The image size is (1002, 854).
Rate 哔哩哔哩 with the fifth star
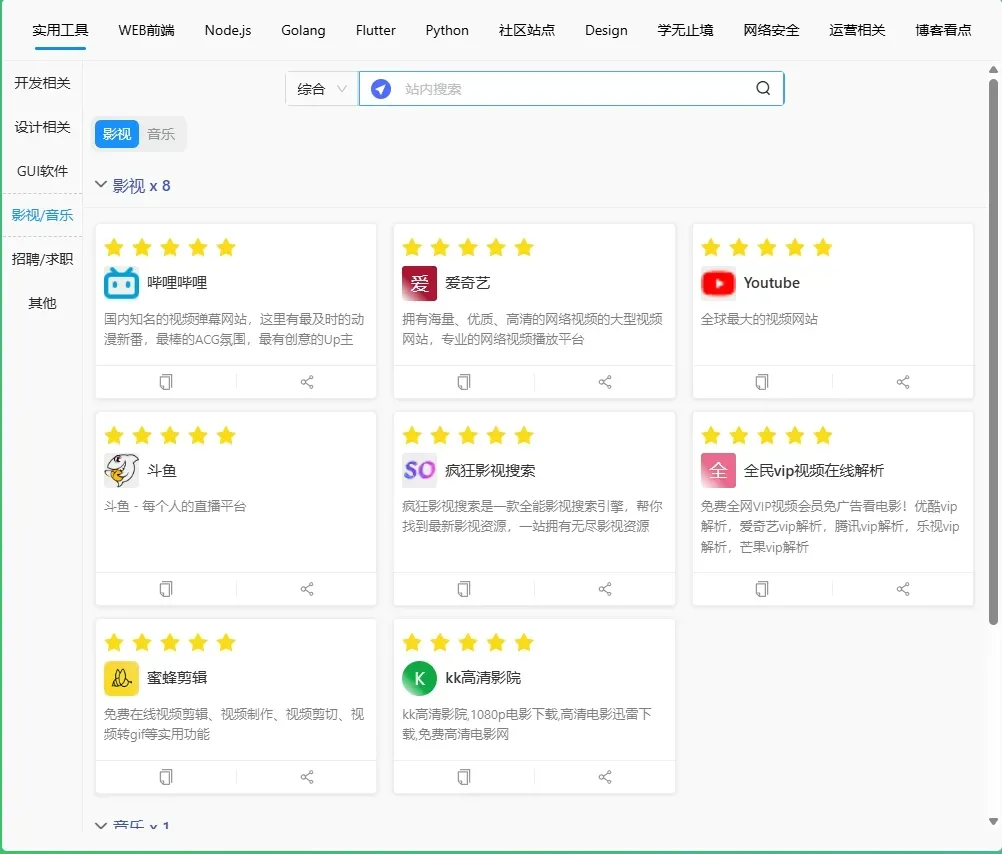point(226,247)
